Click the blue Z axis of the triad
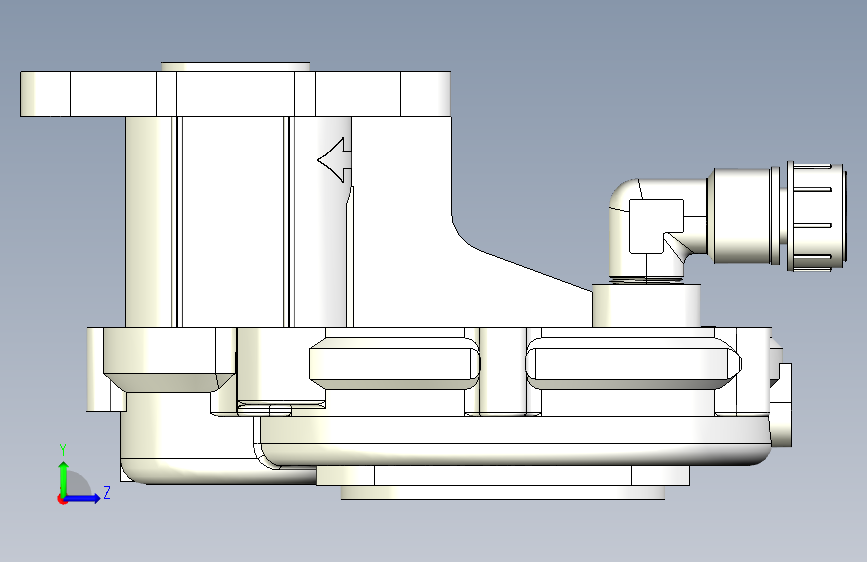Image resolution: width=867 pixels, height=562 pixels. pyautogui.click(x=82, y=498)
